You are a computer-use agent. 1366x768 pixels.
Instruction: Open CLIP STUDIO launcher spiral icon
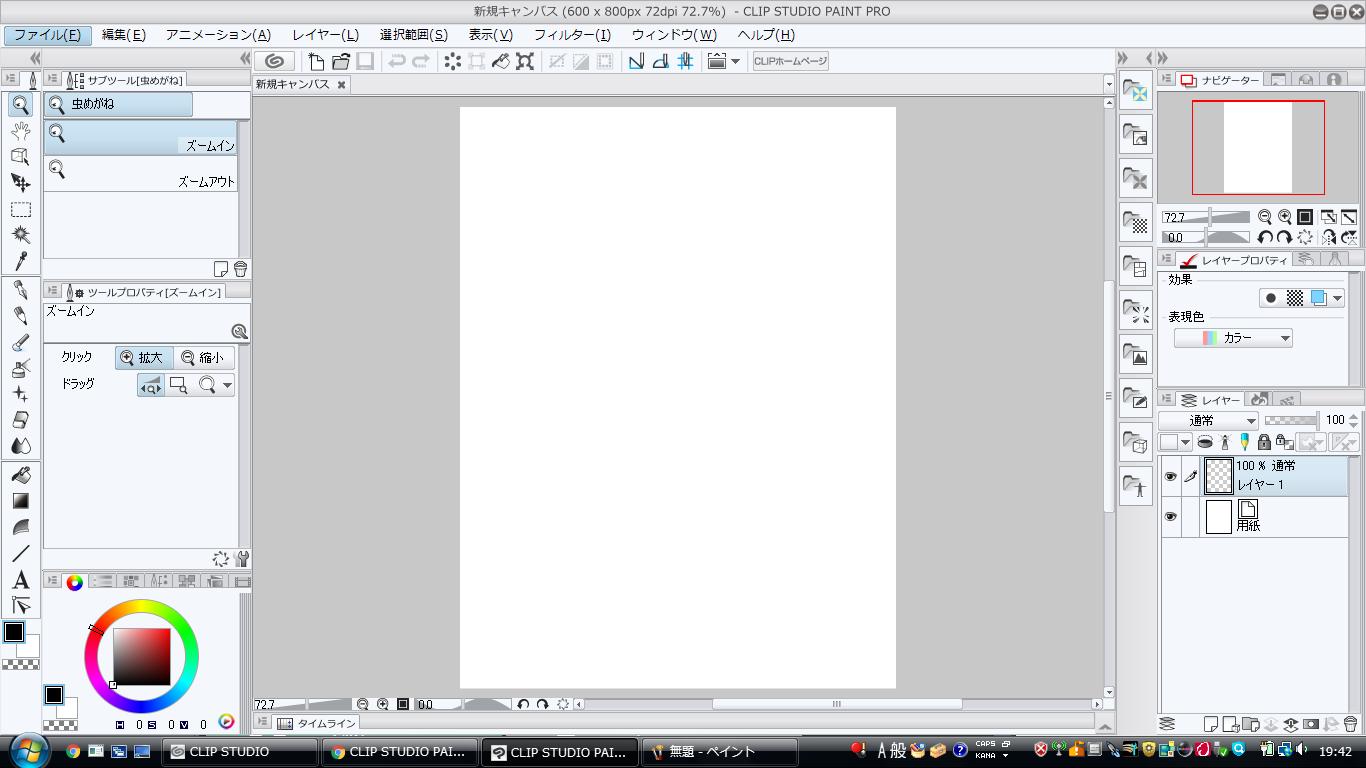pos(274,61)
